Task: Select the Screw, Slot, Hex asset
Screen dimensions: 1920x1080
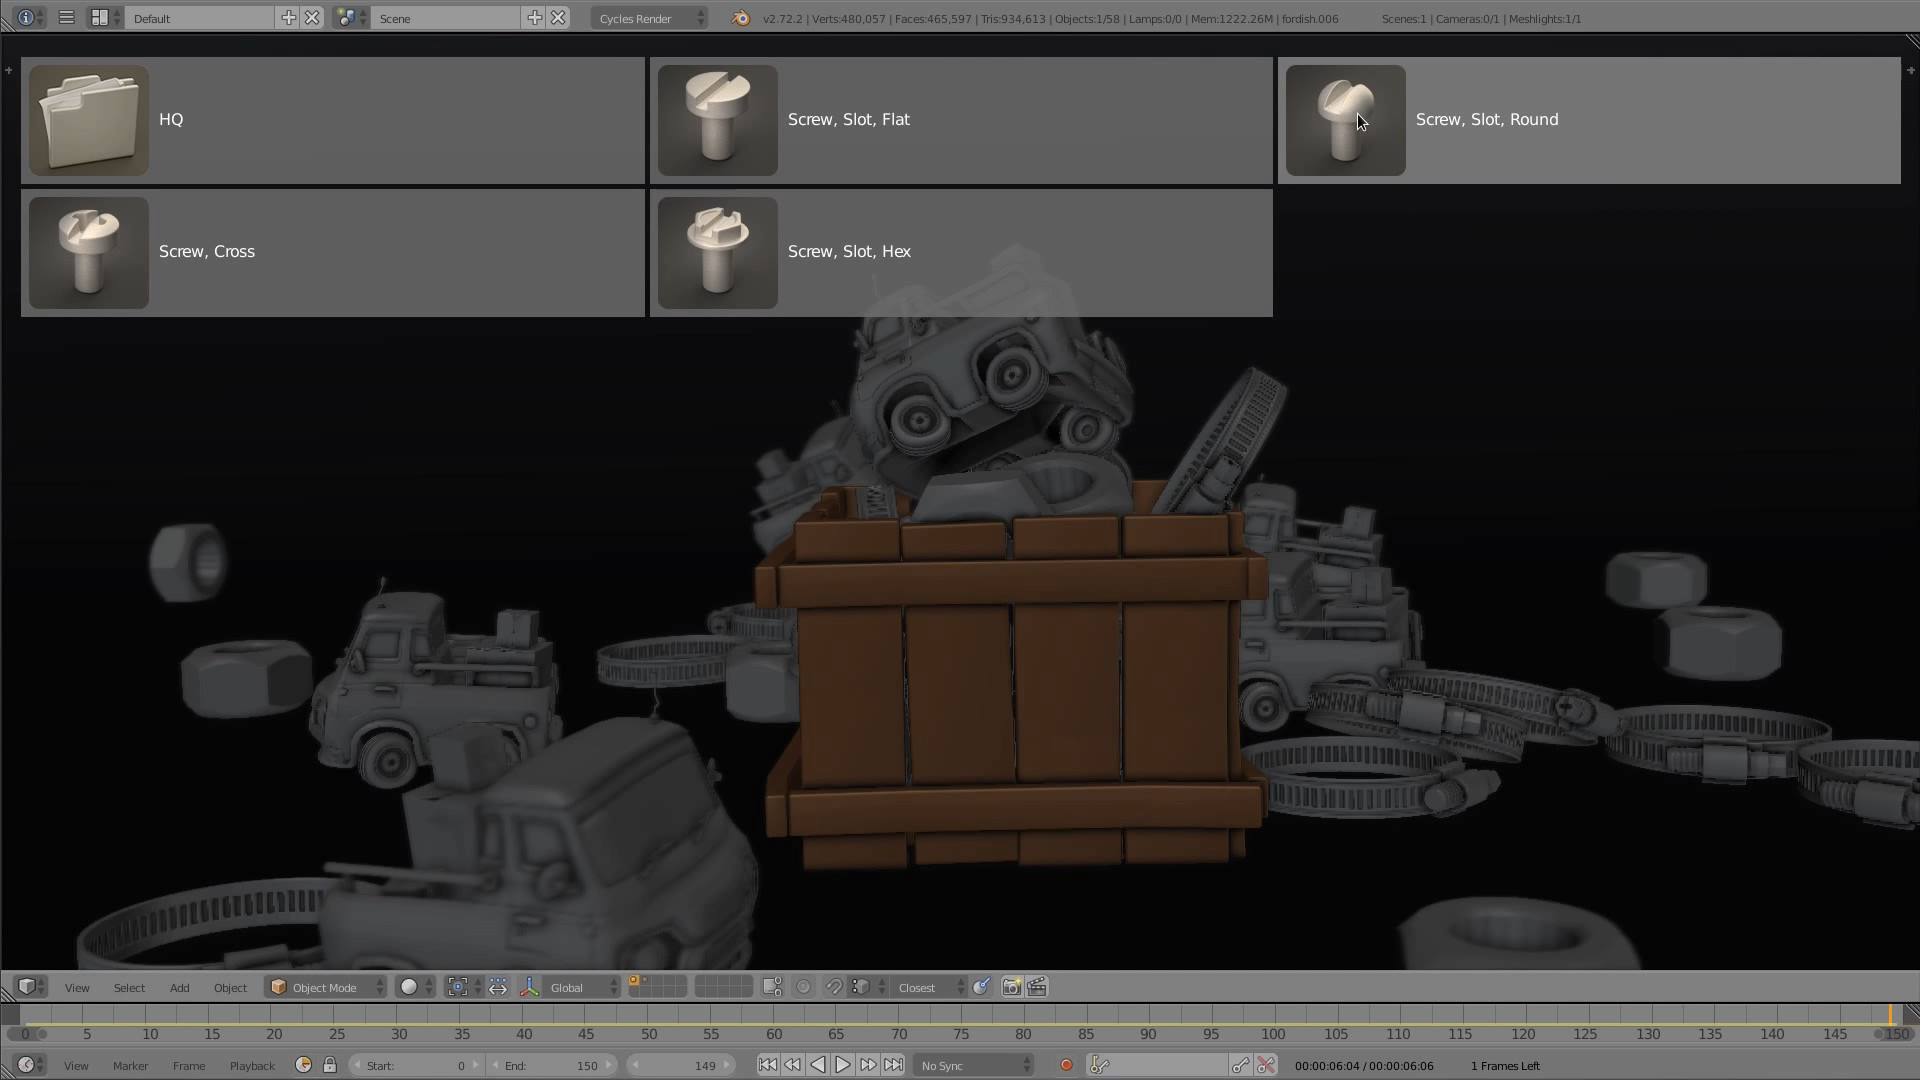Action: (961, 253)
